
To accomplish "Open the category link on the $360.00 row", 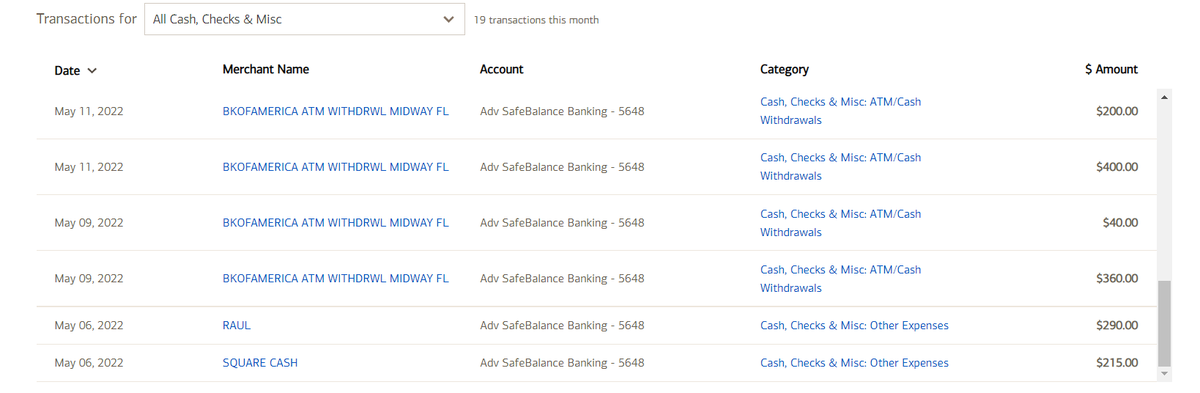I will [840, 279].
